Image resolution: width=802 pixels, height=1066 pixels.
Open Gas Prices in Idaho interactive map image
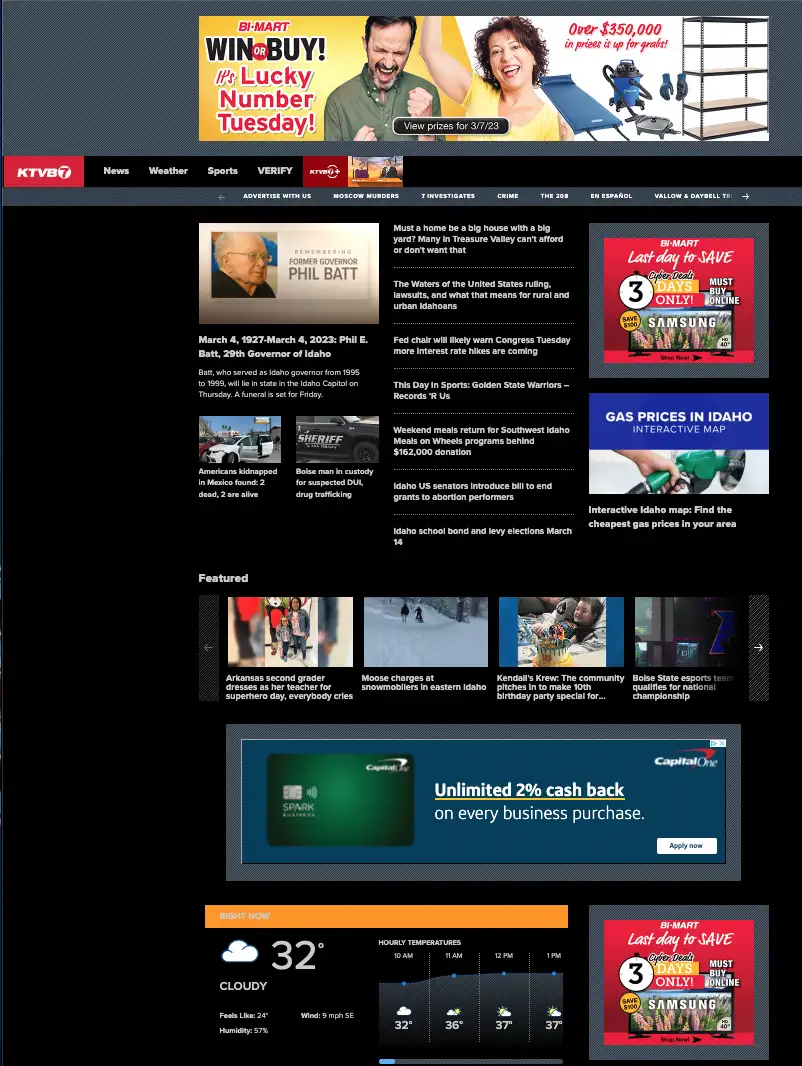679,443
